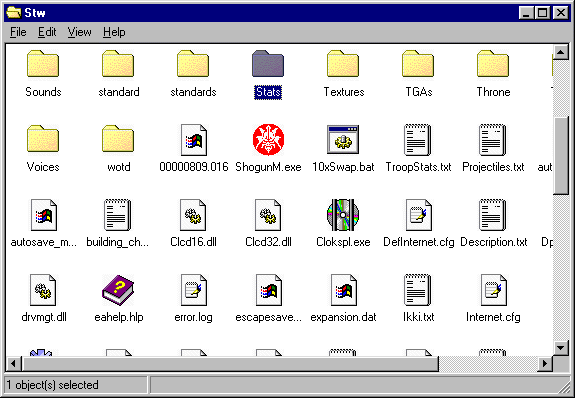
Task: Select the 00000809.016 file icon
Action: point(194,140)
